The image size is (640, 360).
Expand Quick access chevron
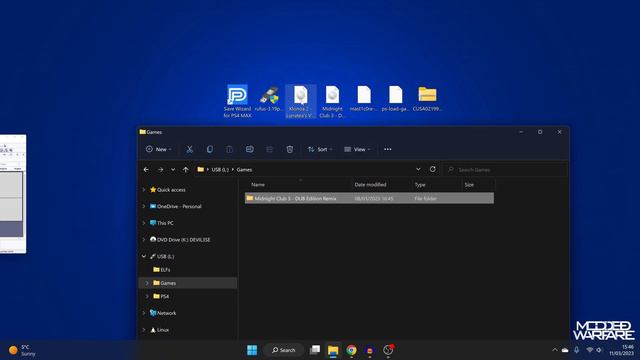(144, 190)
